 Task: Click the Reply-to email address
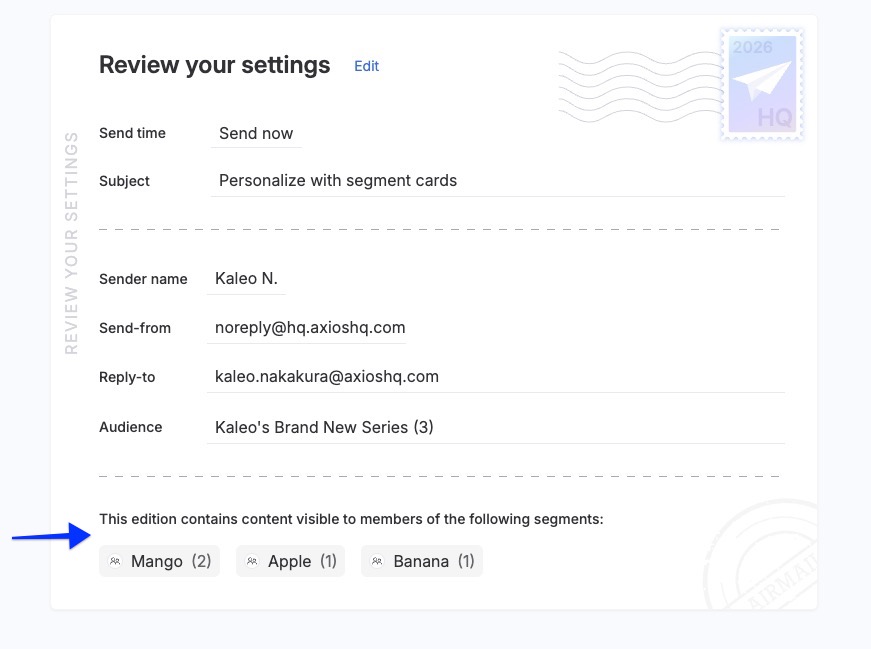click(327, 377)
